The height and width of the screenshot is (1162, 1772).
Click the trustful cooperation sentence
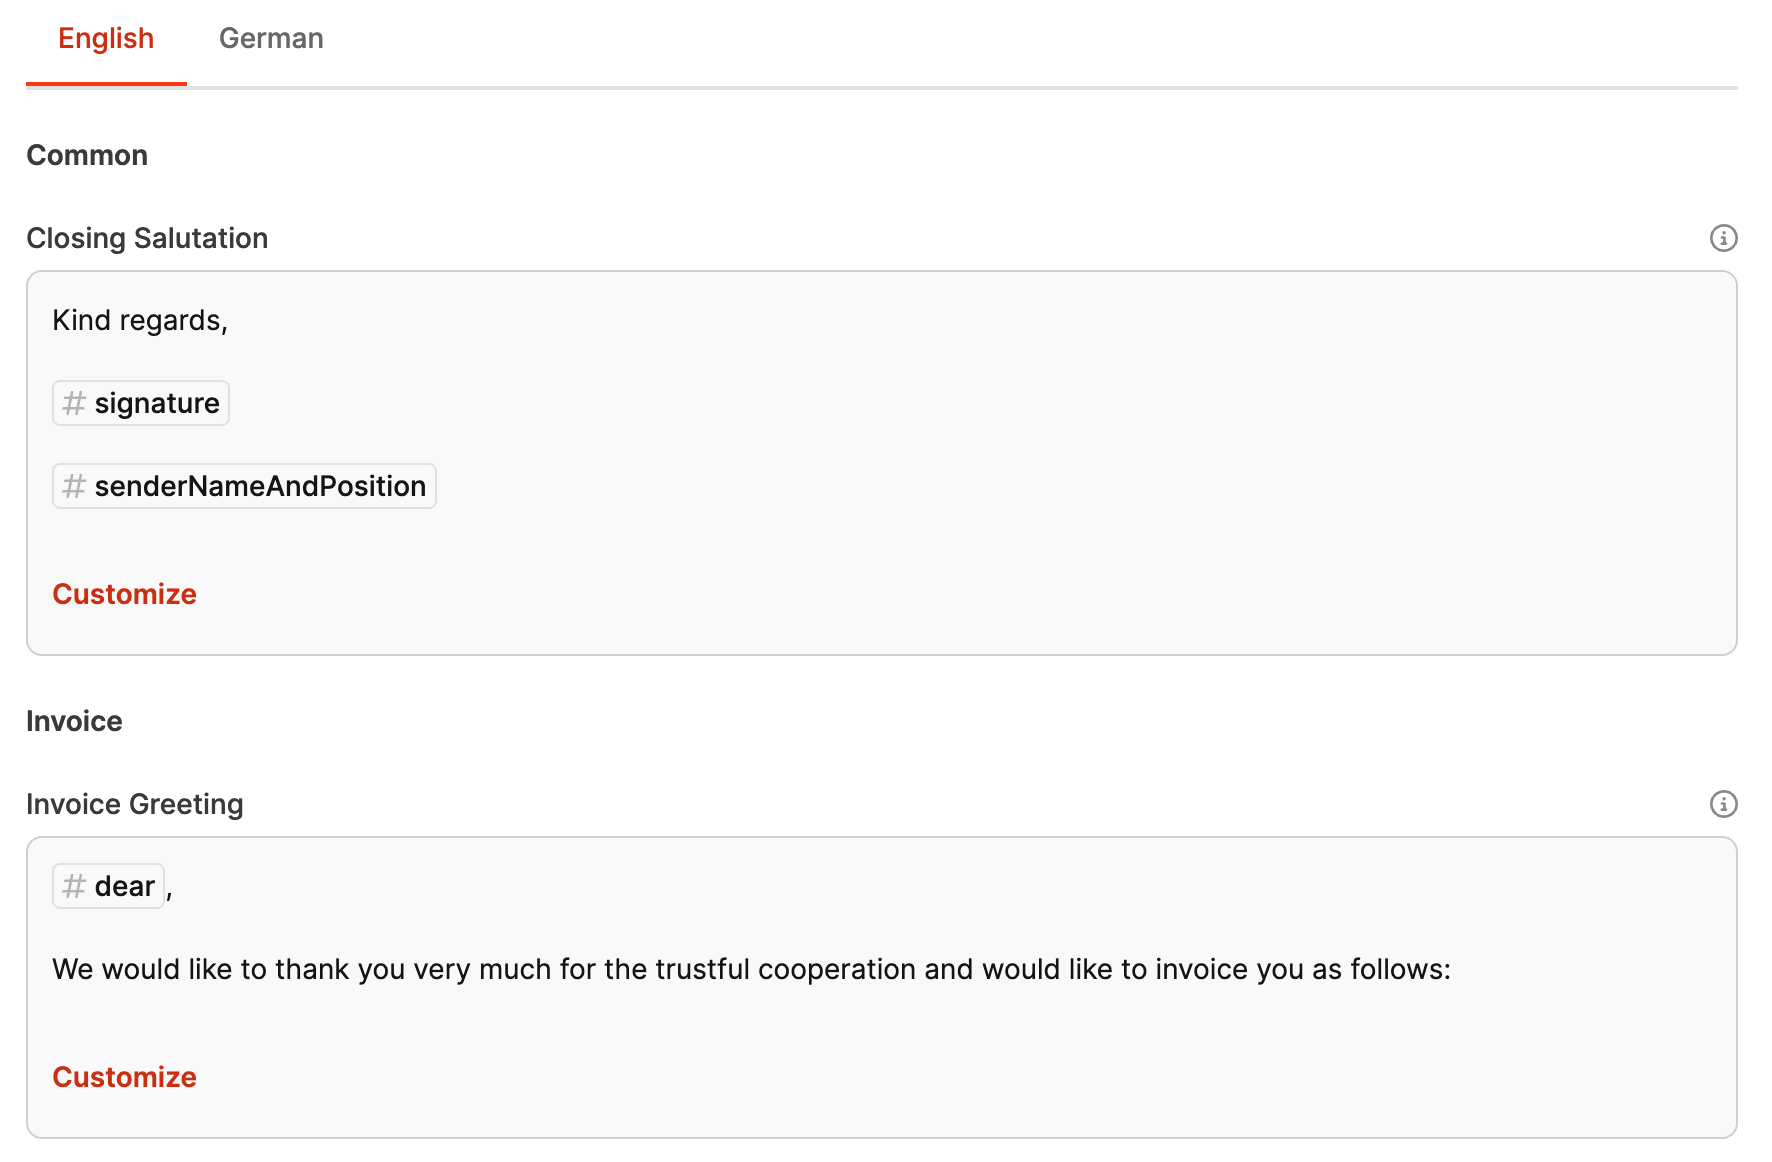750,969
